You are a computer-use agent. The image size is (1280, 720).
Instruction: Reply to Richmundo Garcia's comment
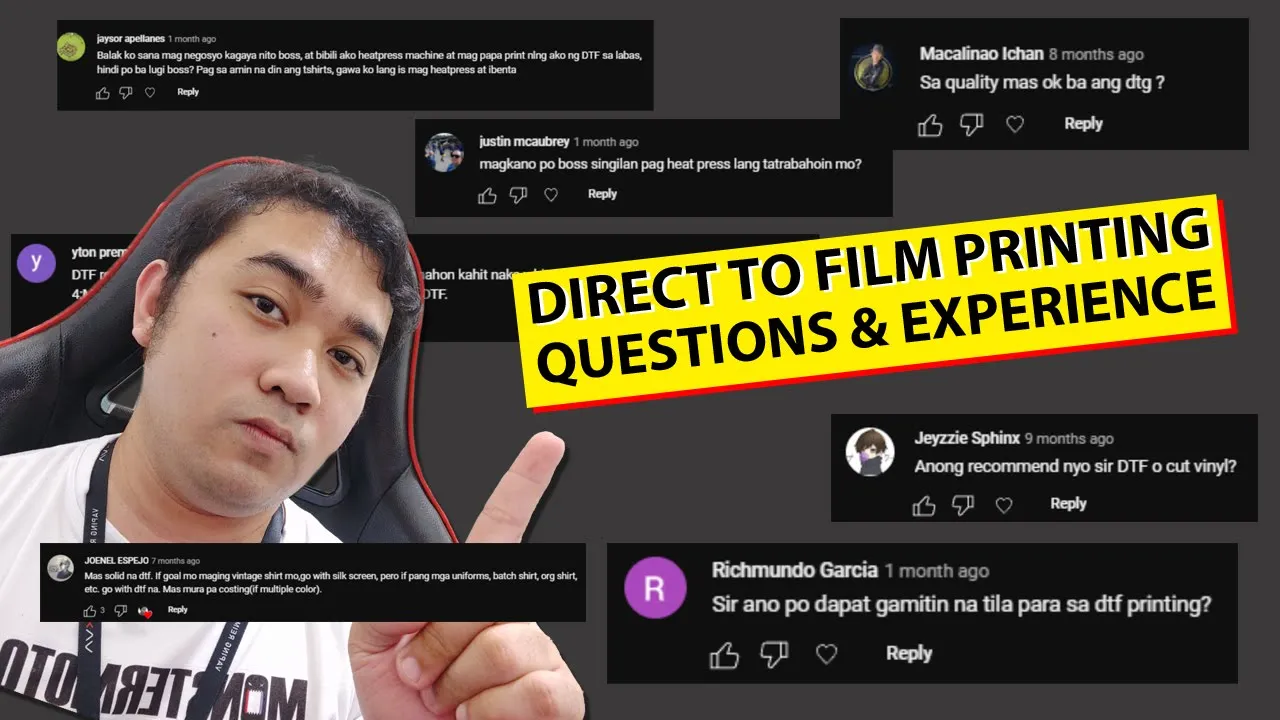[x=909, y=653]
